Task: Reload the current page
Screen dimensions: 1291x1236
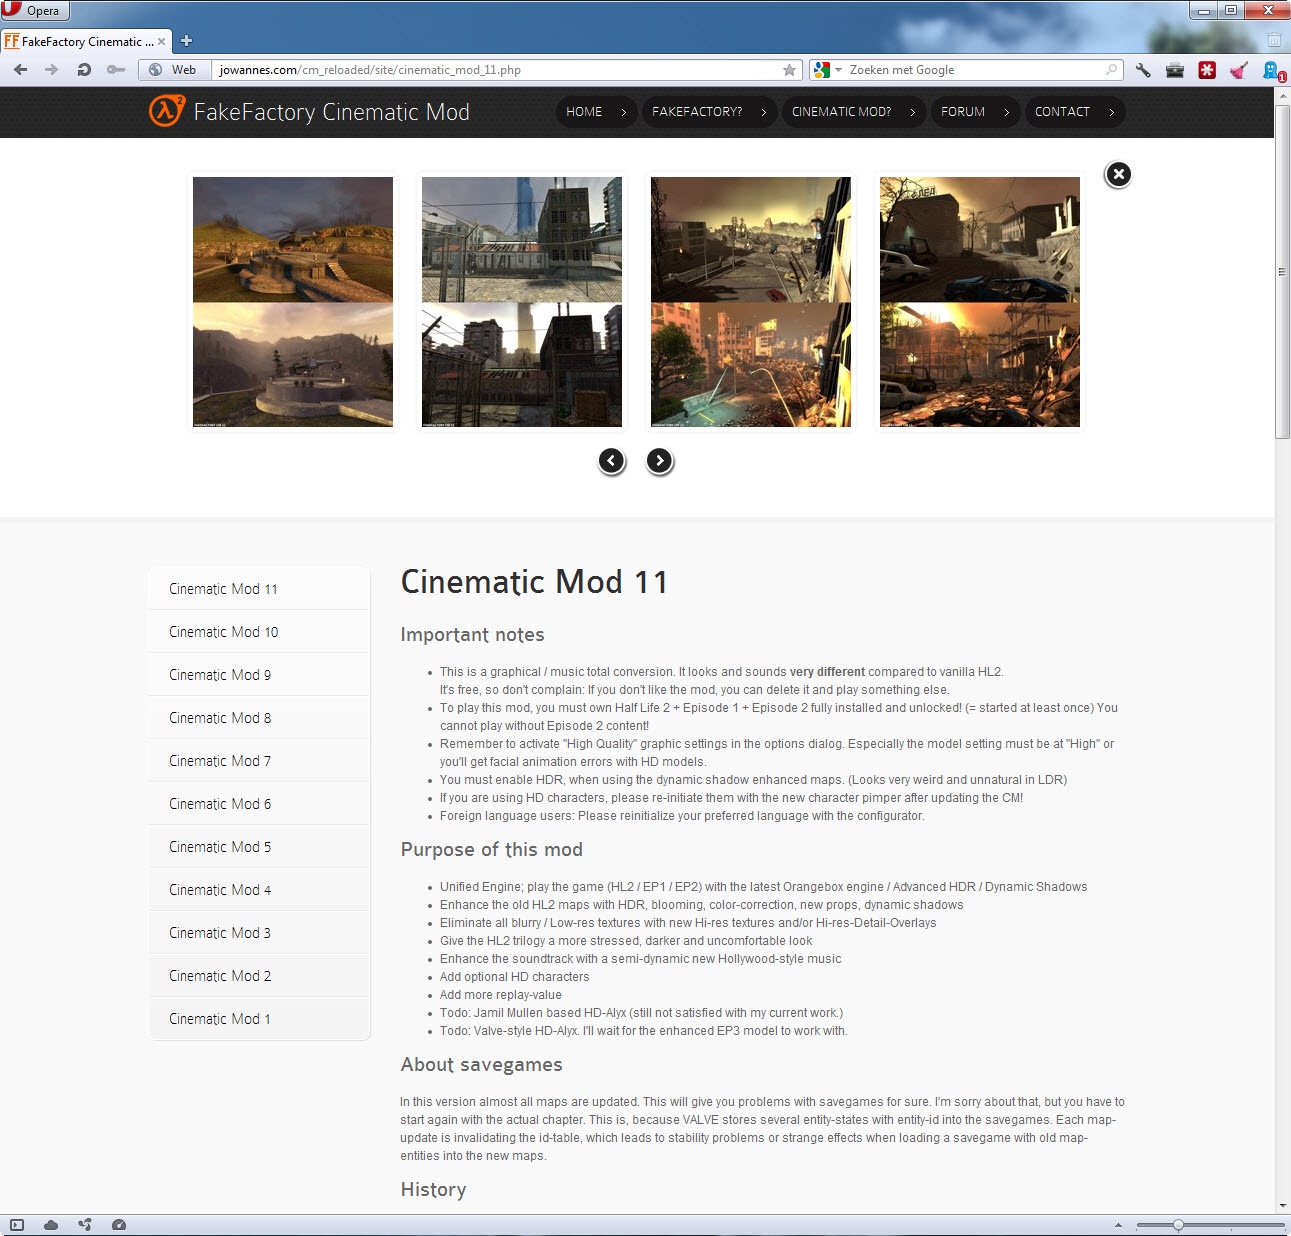Action: point(84,70)
